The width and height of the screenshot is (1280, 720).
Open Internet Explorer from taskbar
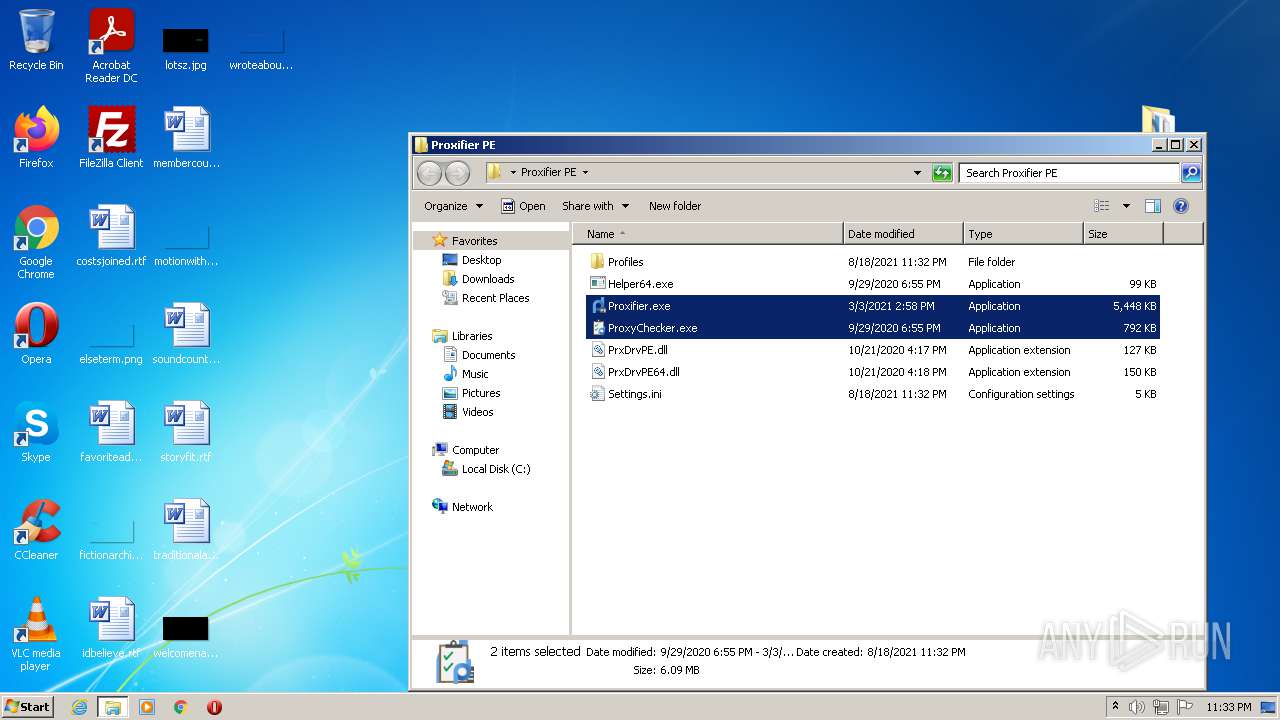79,707
